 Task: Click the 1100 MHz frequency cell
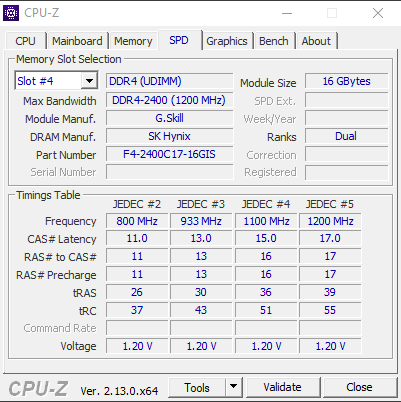pos(266,221)
